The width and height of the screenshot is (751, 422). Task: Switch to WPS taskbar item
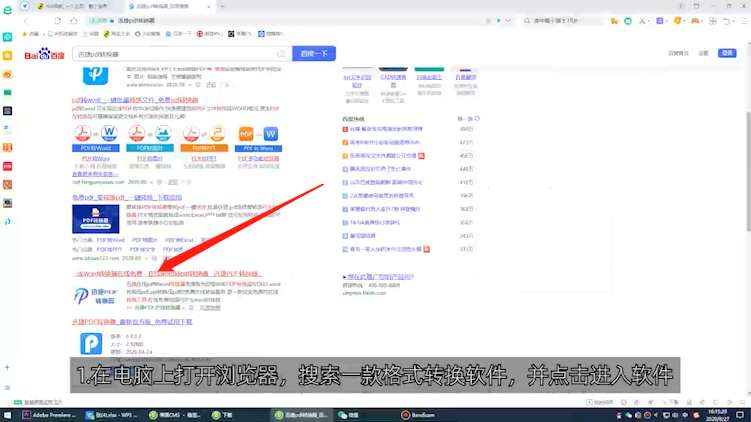pos(112,415)
